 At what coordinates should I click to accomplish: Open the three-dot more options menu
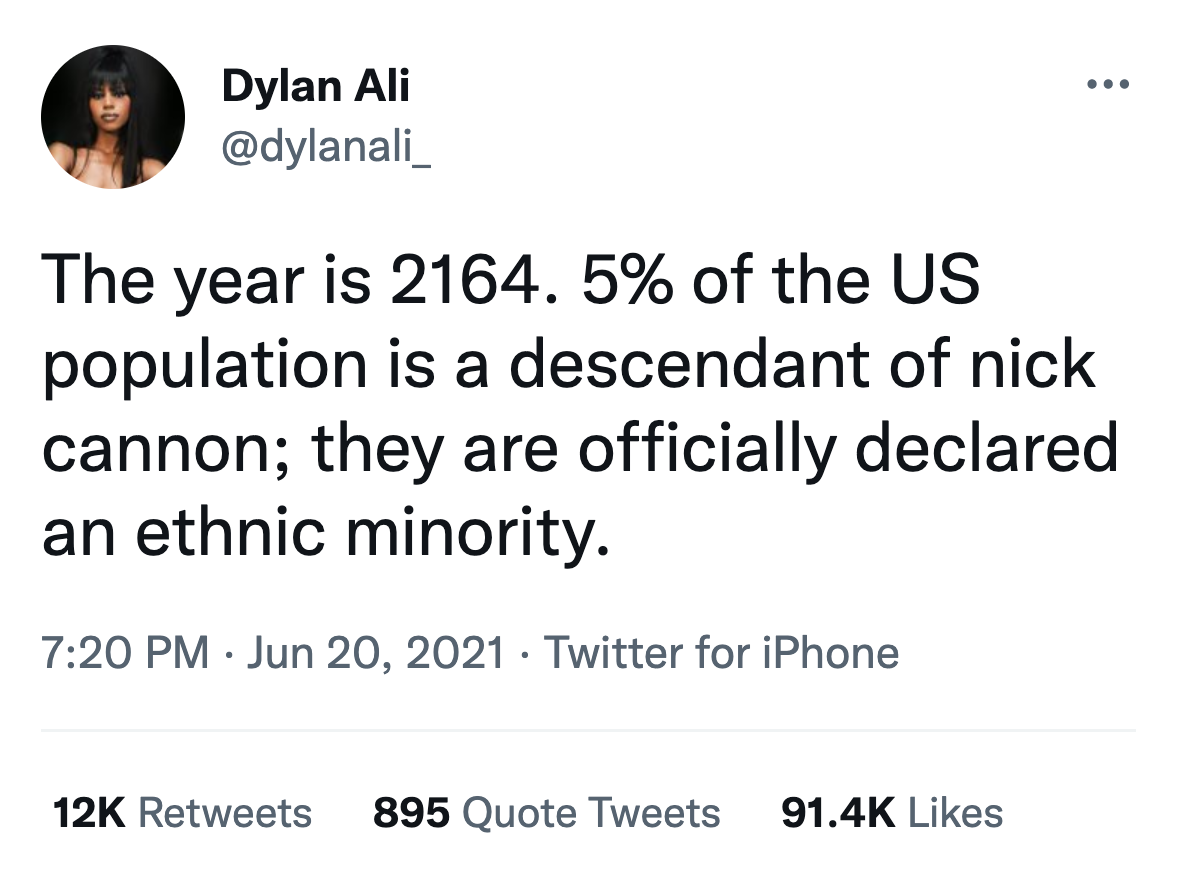pyautogui.click(x=1109, y=85)
